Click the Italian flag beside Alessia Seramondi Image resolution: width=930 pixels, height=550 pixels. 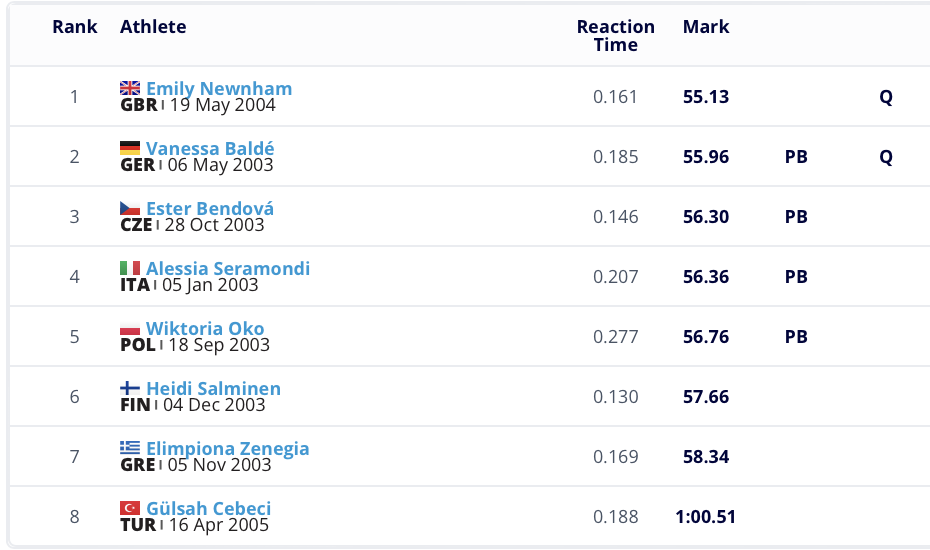130,268
